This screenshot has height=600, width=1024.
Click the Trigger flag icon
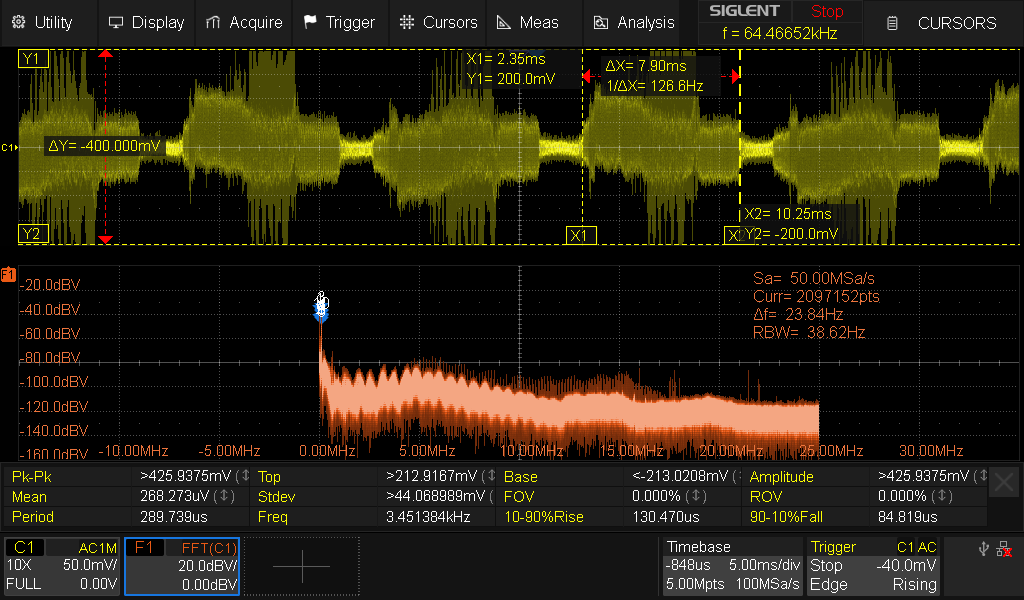(x=310, y=22)
